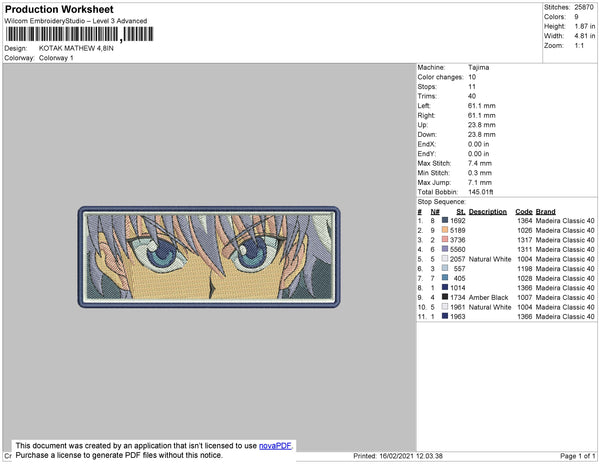Pick black swatch for stop 9 (1734)
This screenshot has height=464, width=600.
(445, 297)
